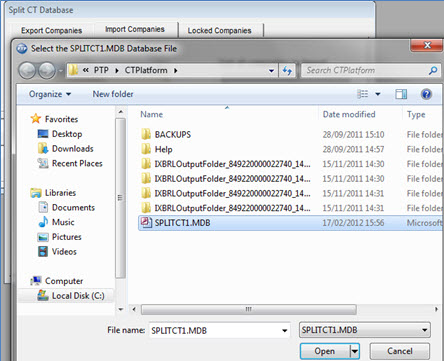
Task: Expand the recent pages dropdown arrow
Action: (x=61, y=71)
